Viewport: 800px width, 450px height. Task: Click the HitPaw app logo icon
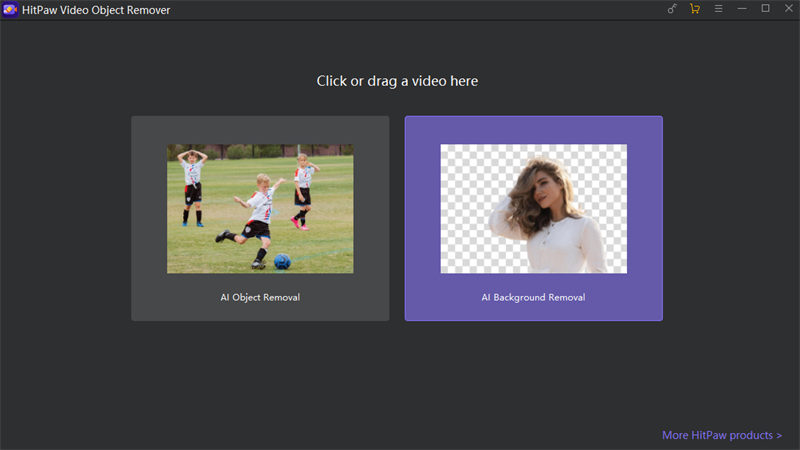(x=10, y=10)
